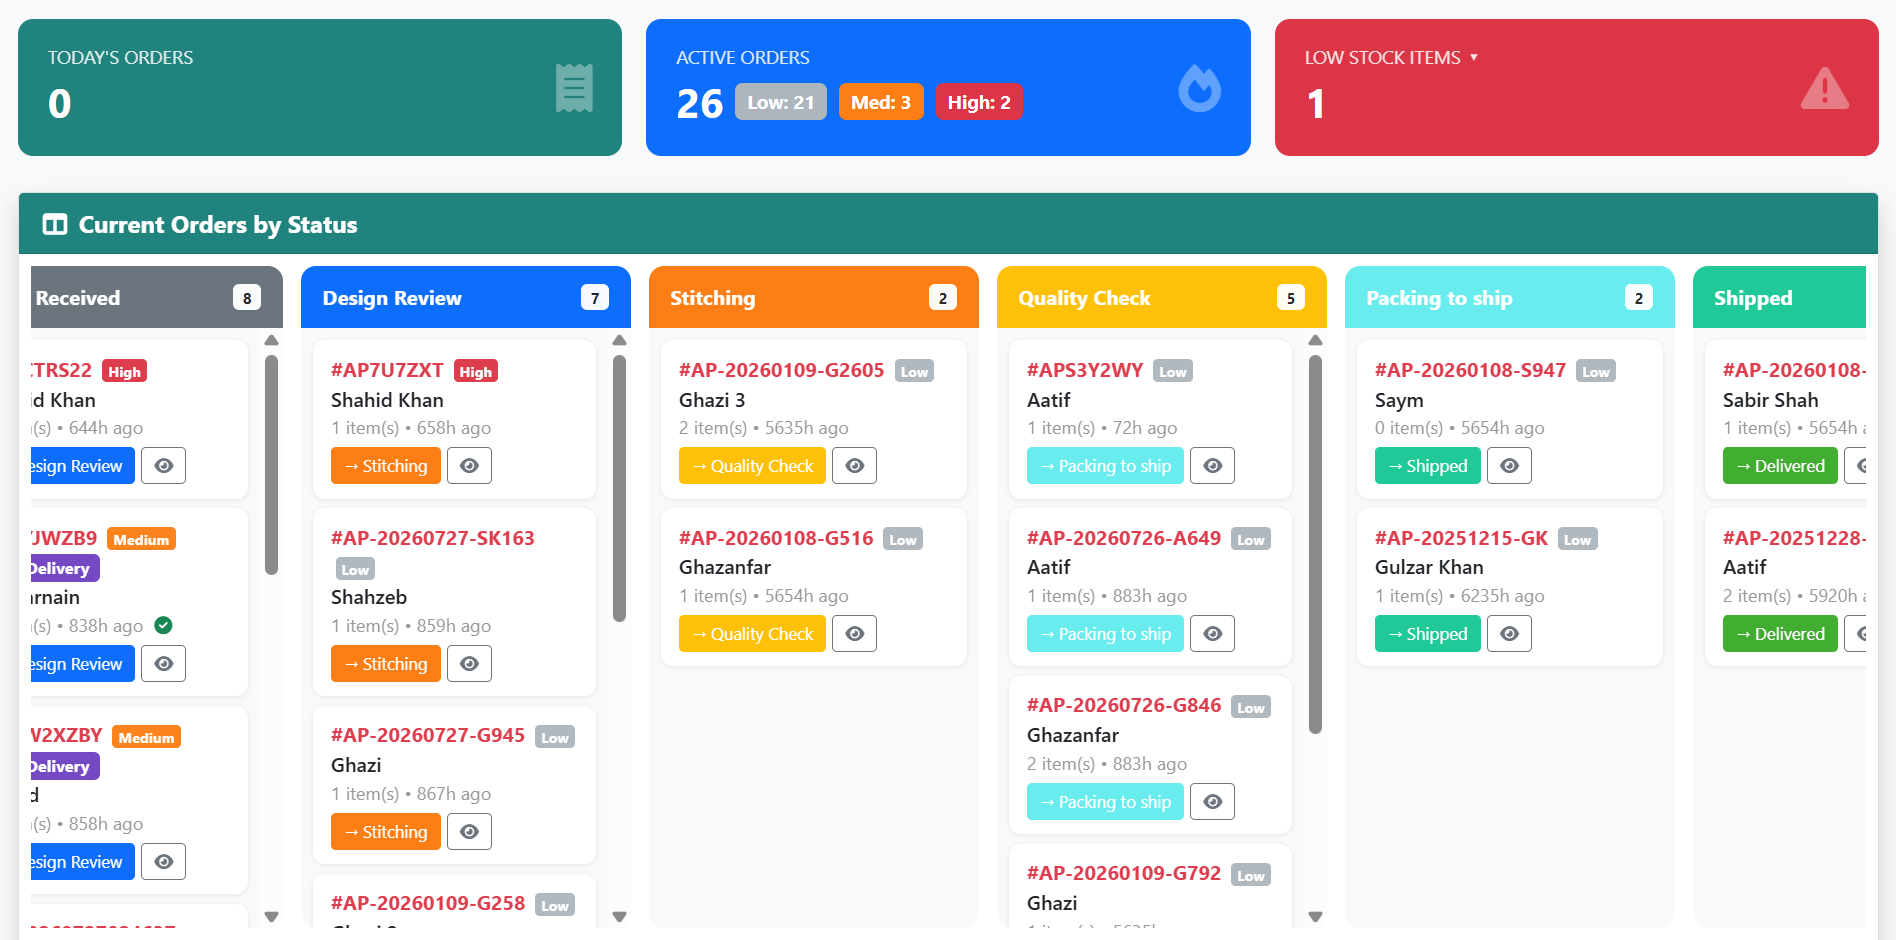1896x940 pixels.
Task: Click the flame icon in Active Orders card
Action: (1200, 88)
